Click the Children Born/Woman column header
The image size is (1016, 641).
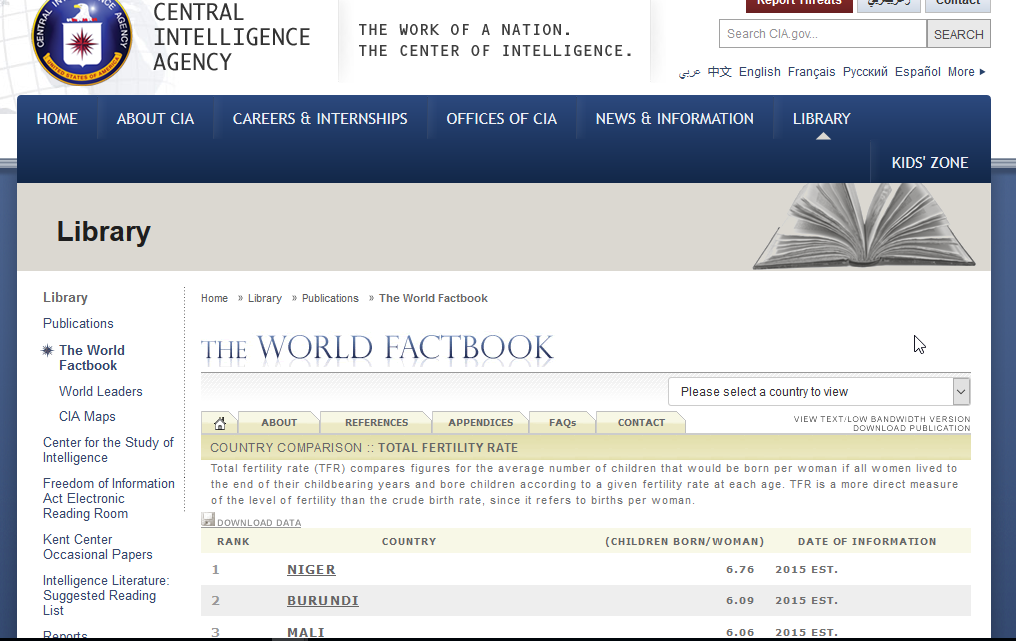pos(685,541)
